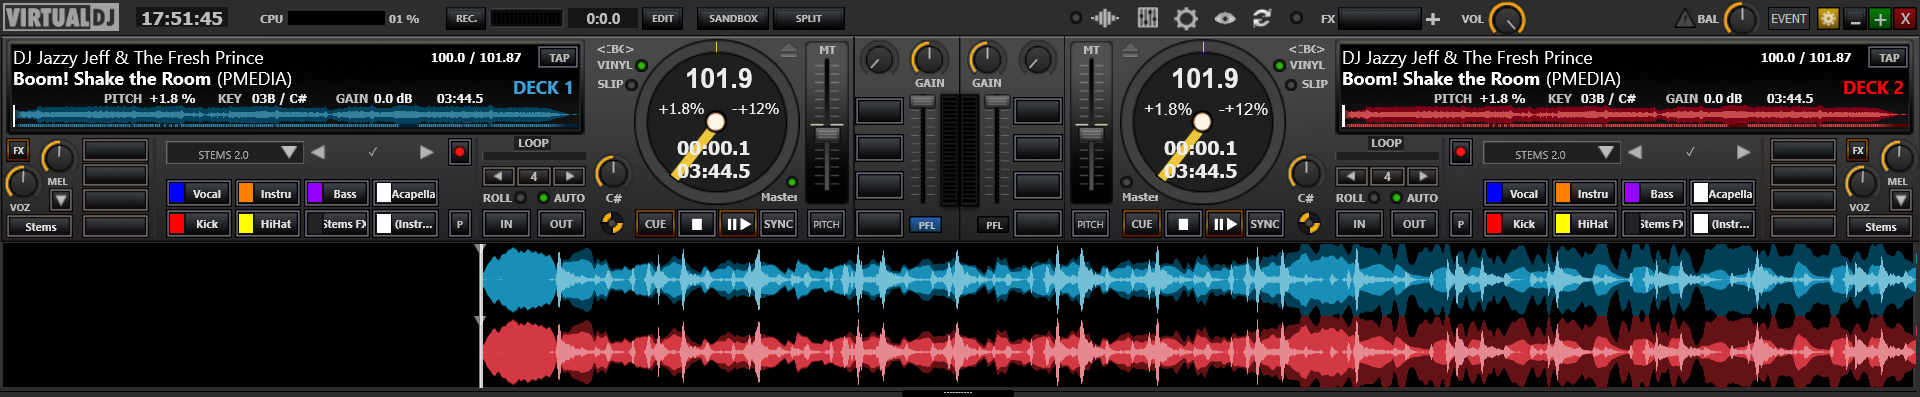Viewport: 1920px width, 397px height.
Task: Click the Deck 2 key match disc icon
Action: (x=1308, y=223)
